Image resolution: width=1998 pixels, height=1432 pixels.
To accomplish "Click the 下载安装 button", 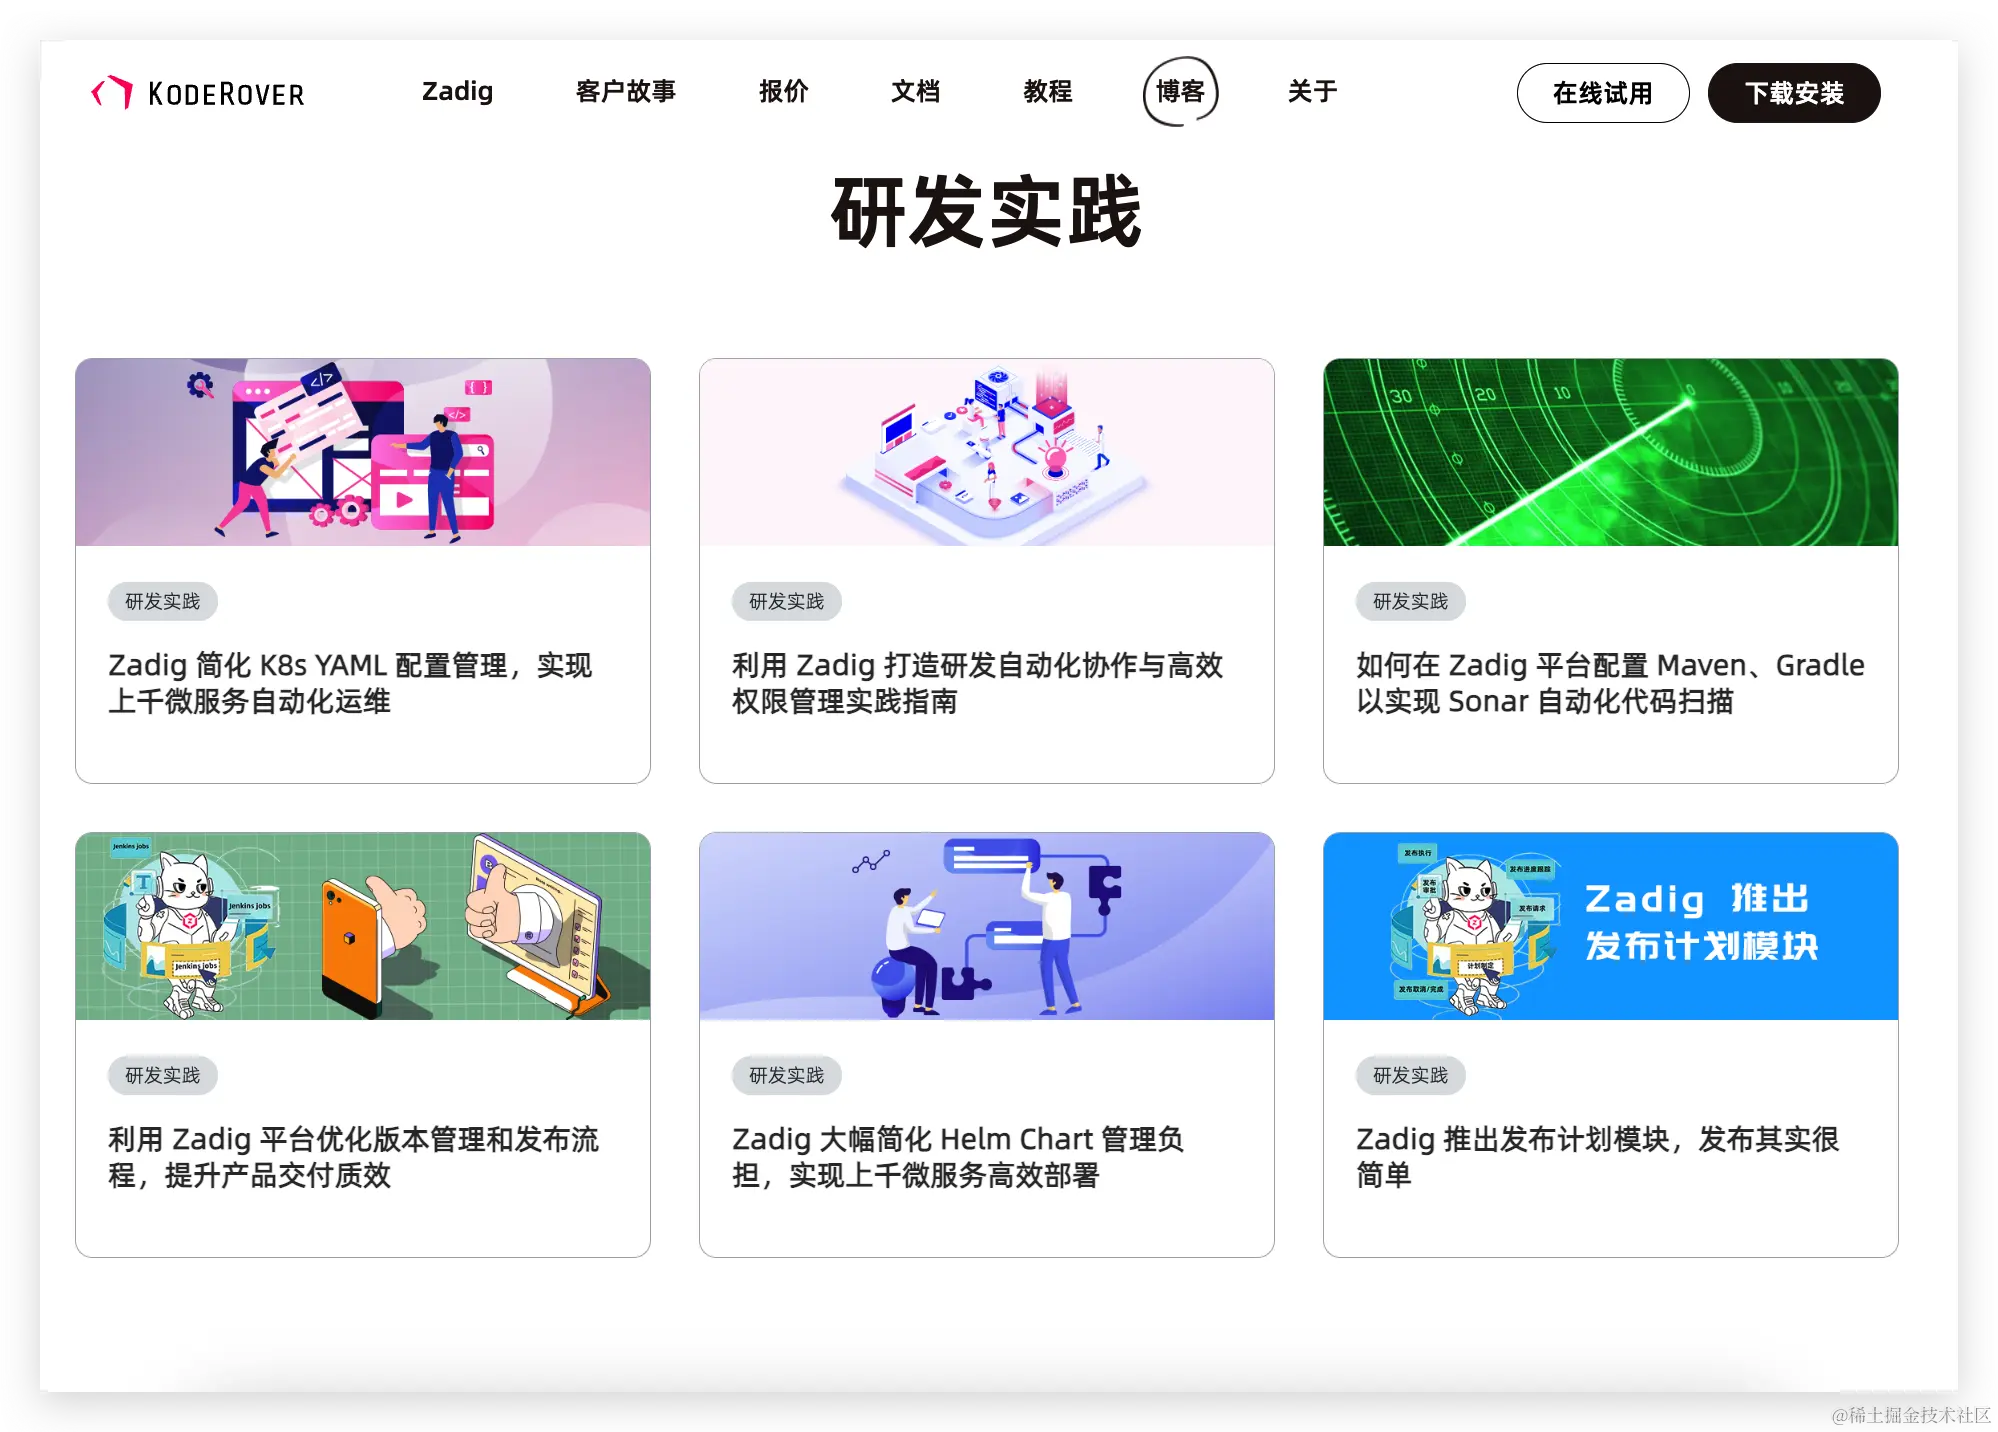I will click(x=1794, y=93).
